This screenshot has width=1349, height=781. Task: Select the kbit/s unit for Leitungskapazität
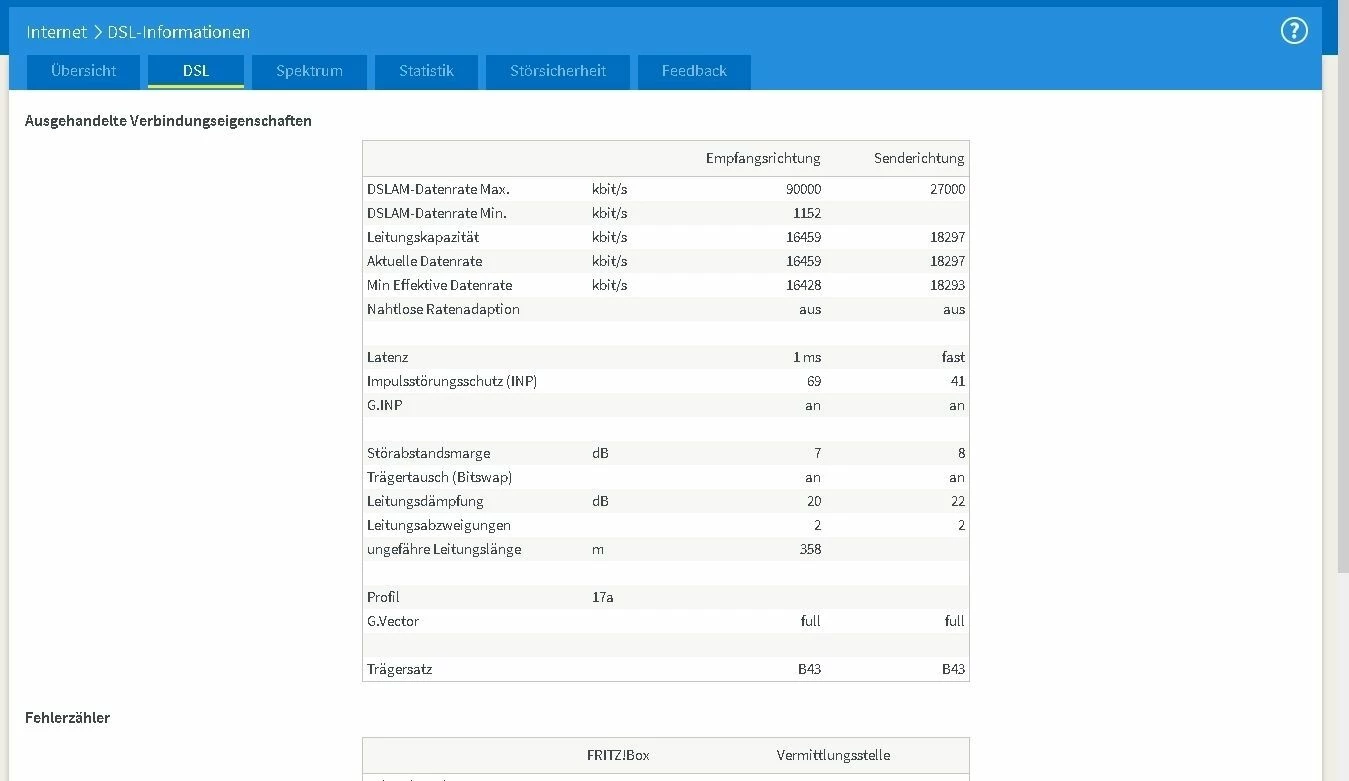point(610,237)
